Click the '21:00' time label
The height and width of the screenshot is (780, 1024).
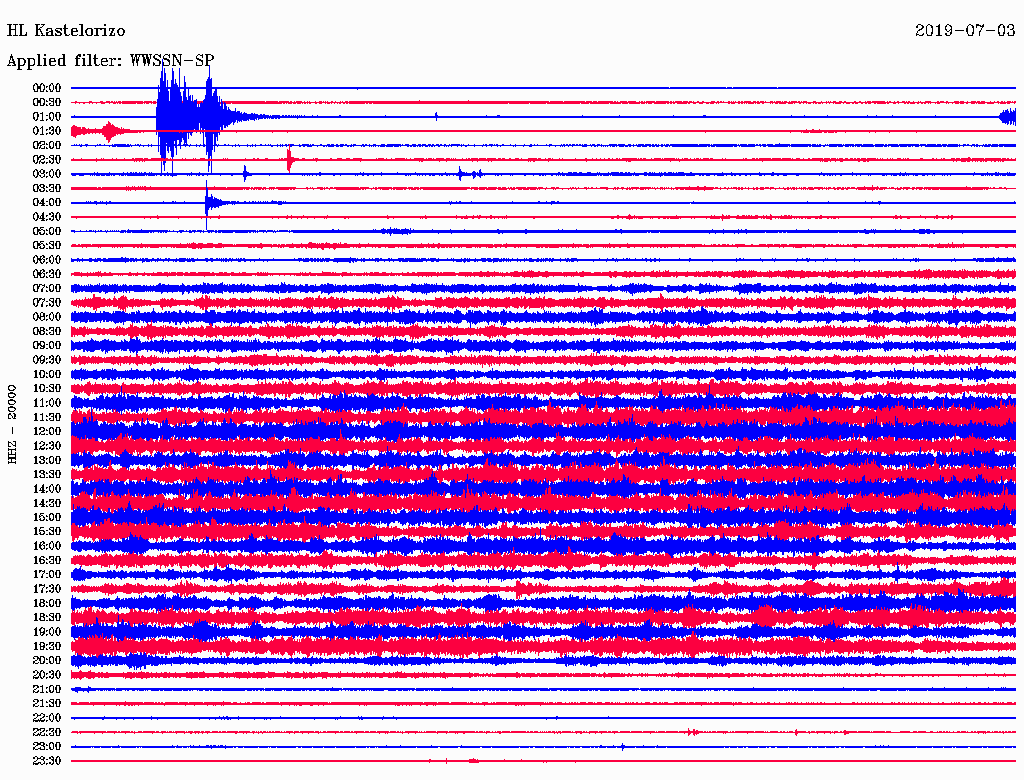point(47,689)
